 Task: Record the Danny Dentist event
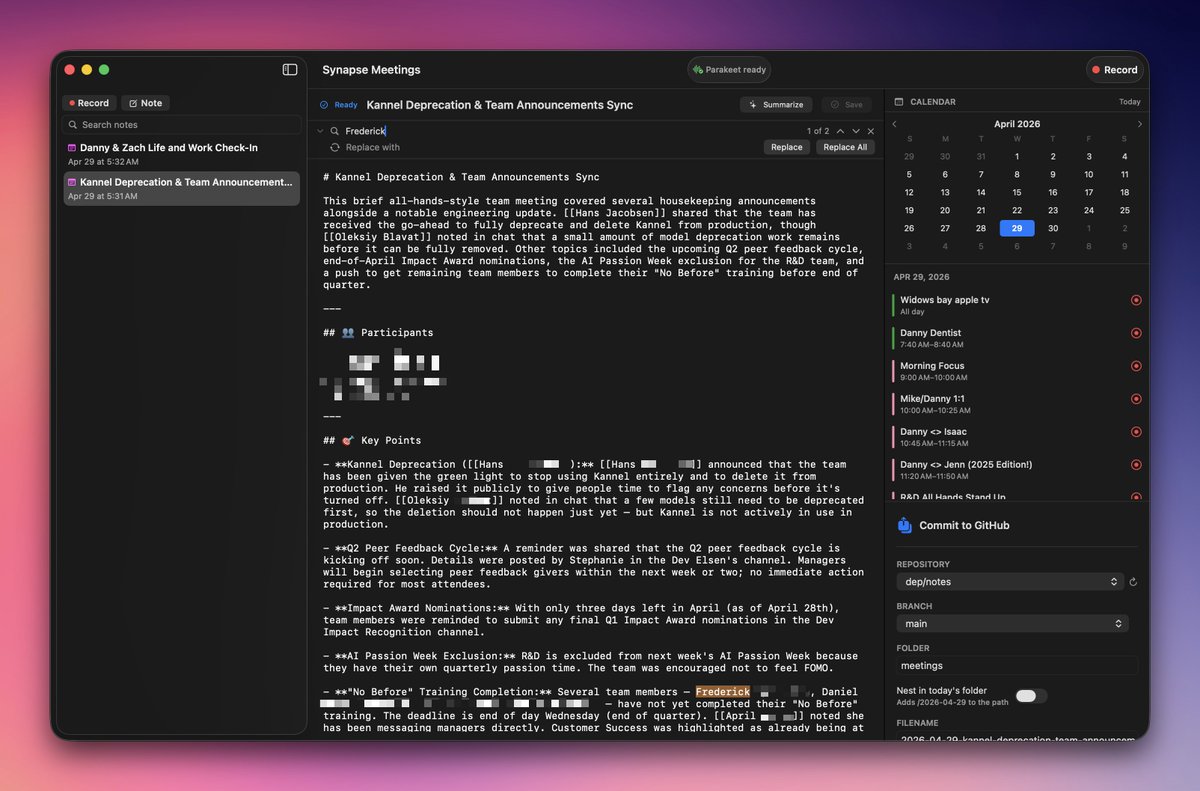pos(1136,333)
